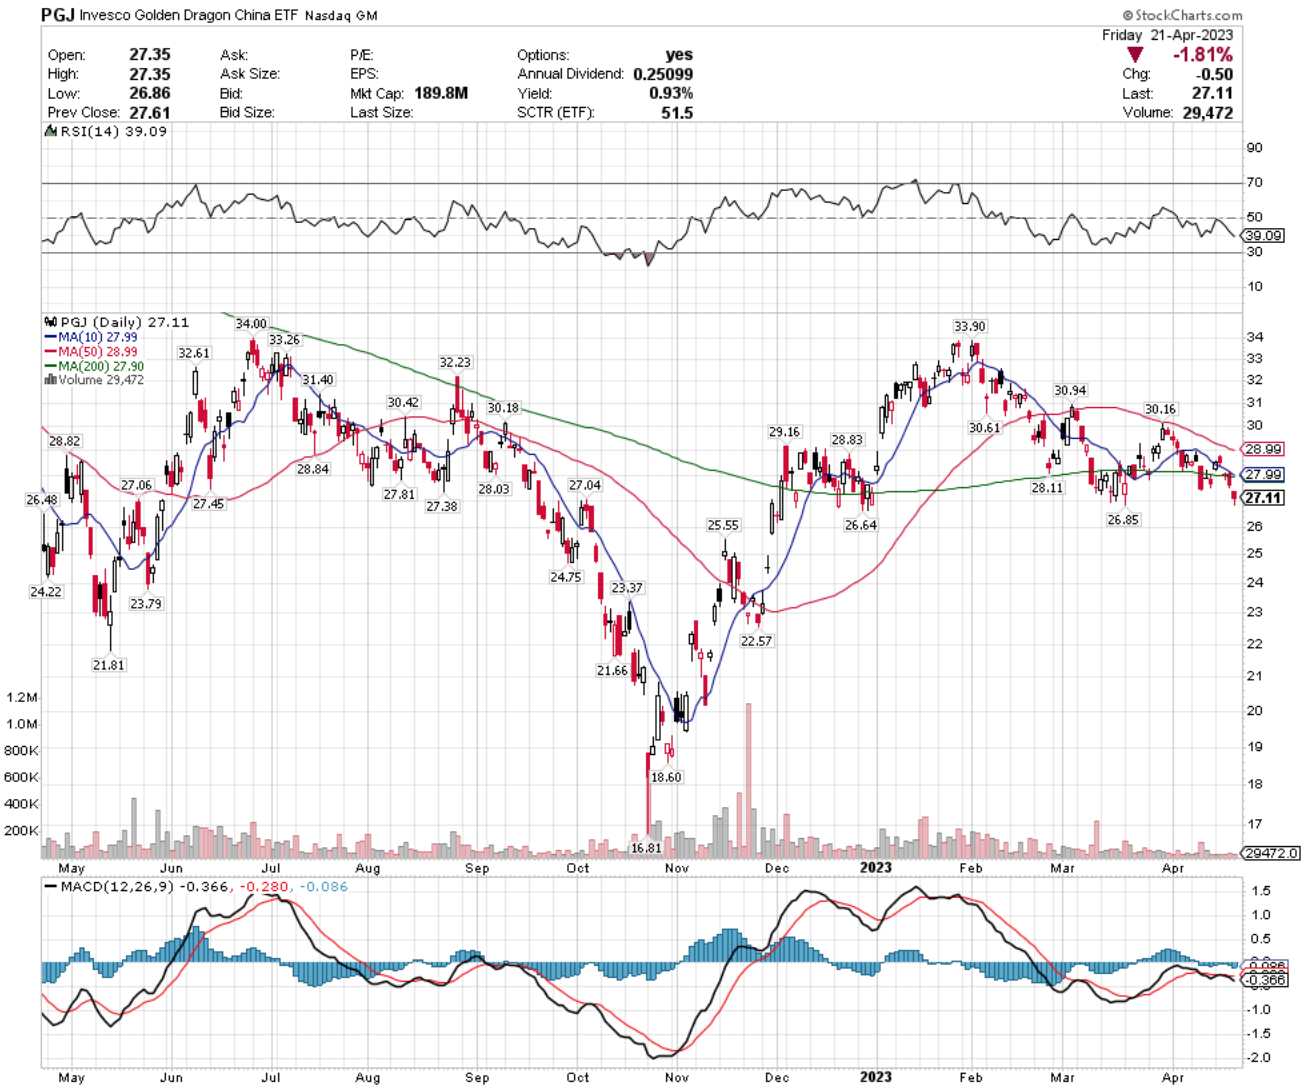Click the 24.22 price label
The height and width of the screenshot is (1086, 1308).
point(46,592)
